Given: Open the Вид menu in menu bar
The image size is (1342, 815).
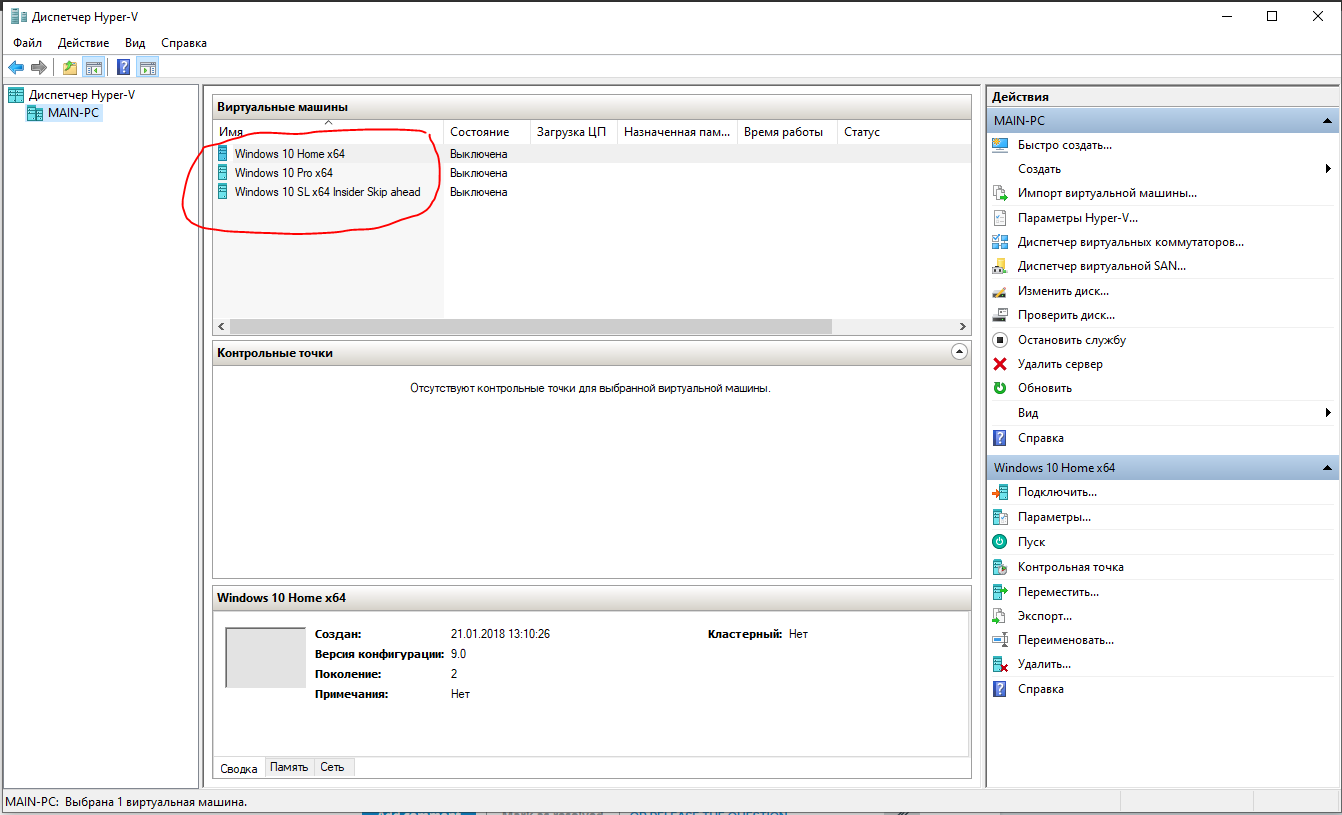Looking at the screenshot, I should coord(135,43).
